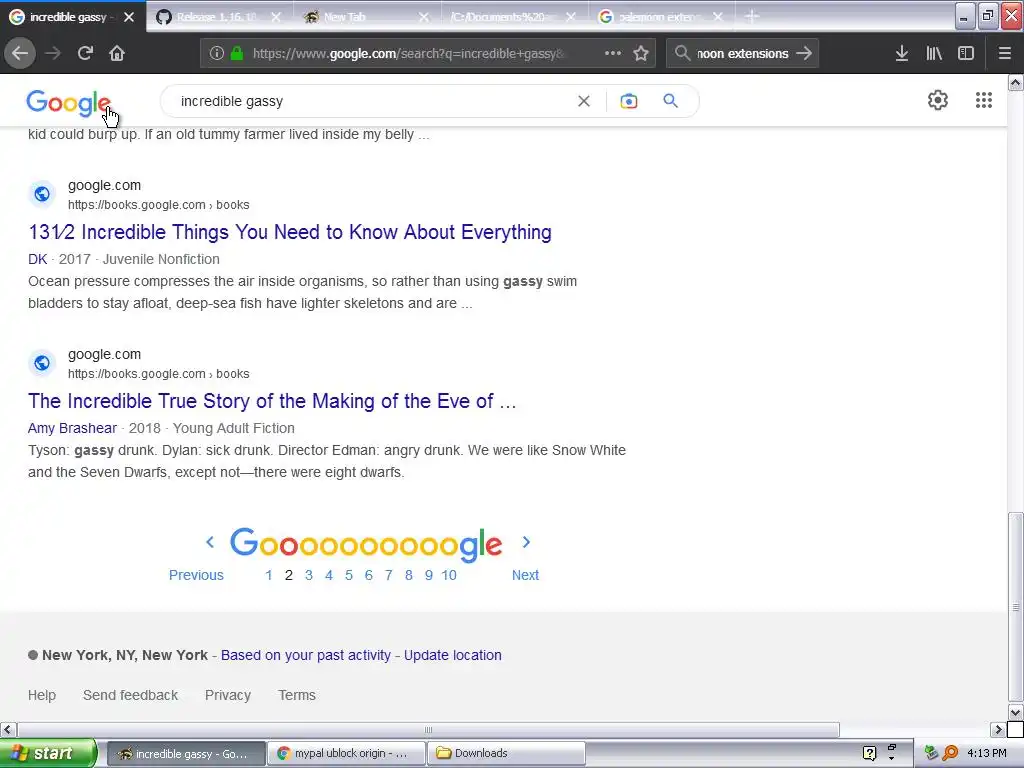Open the Windows start button
The height and width of the screenshot is (768, 1024).
pyautogui.click(x=48, y=754)
